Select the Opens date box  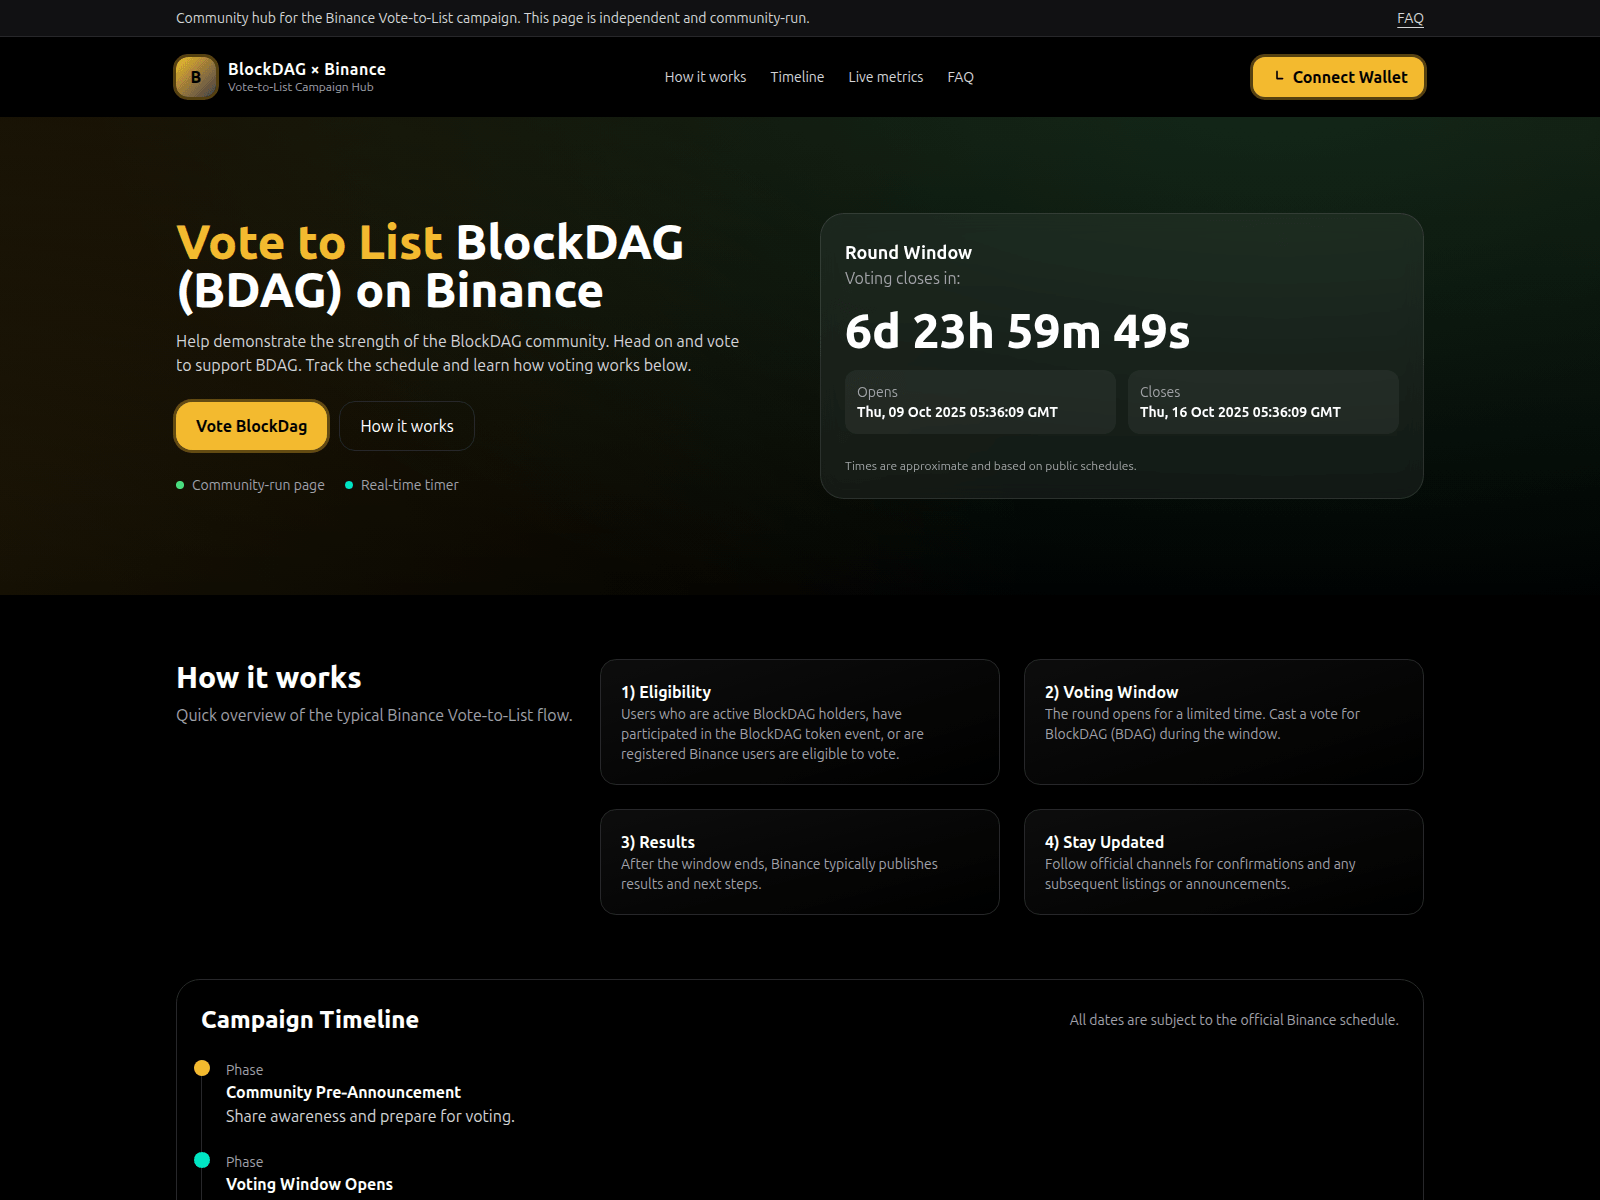pyautogui.click(x=980, y=402)
